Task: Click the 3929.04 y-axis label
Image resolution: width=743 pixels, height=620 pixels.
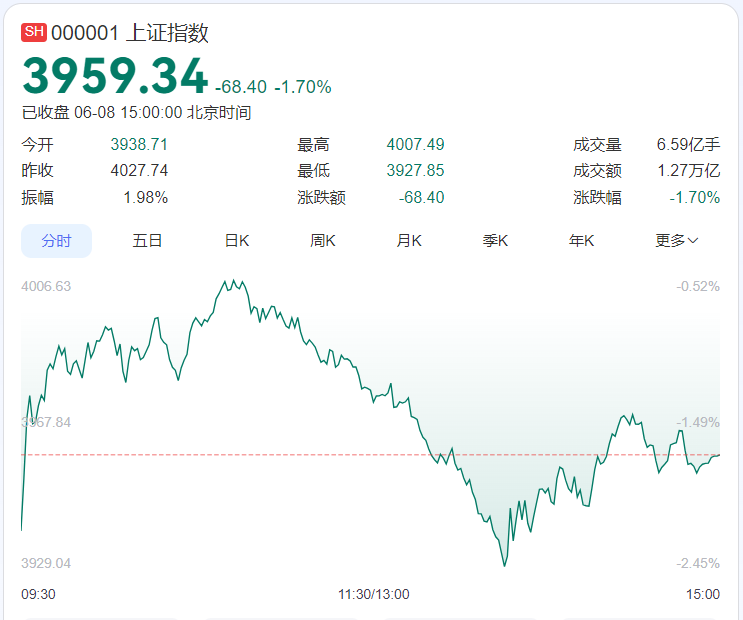Action: (x=46, y=563)
